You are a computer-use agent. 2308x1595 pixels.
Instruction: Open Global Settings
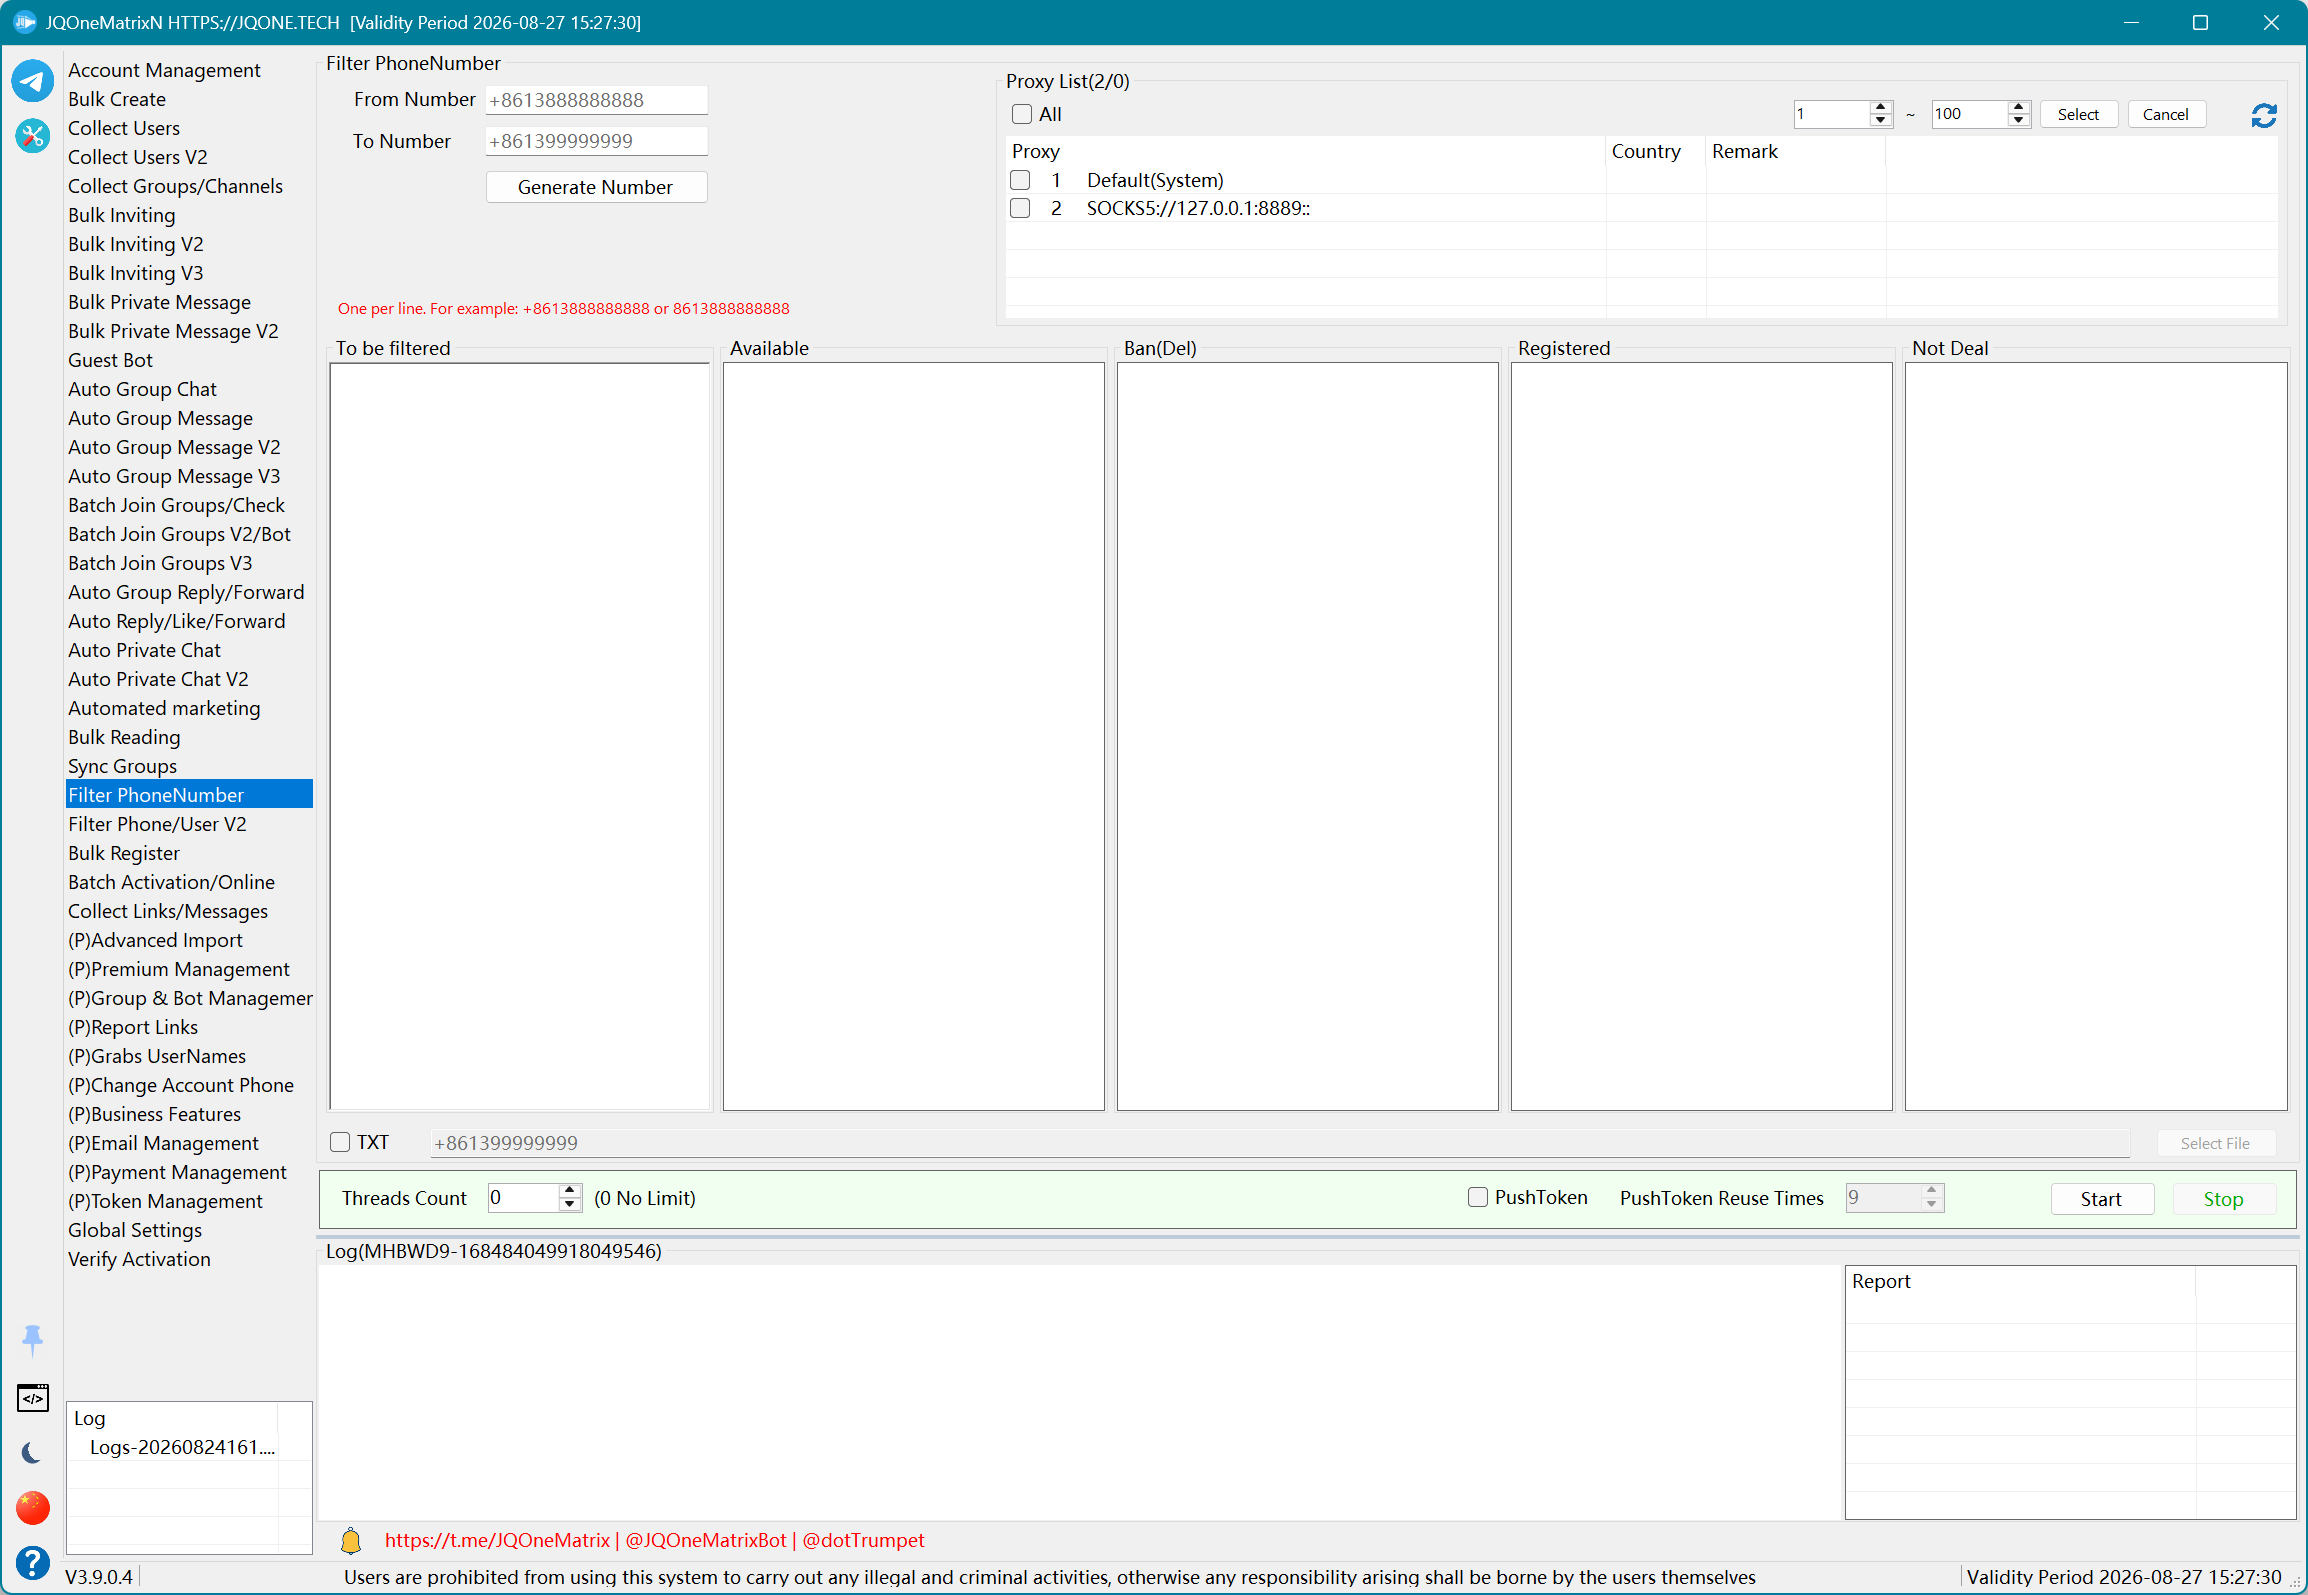[x=135, y=1230]
